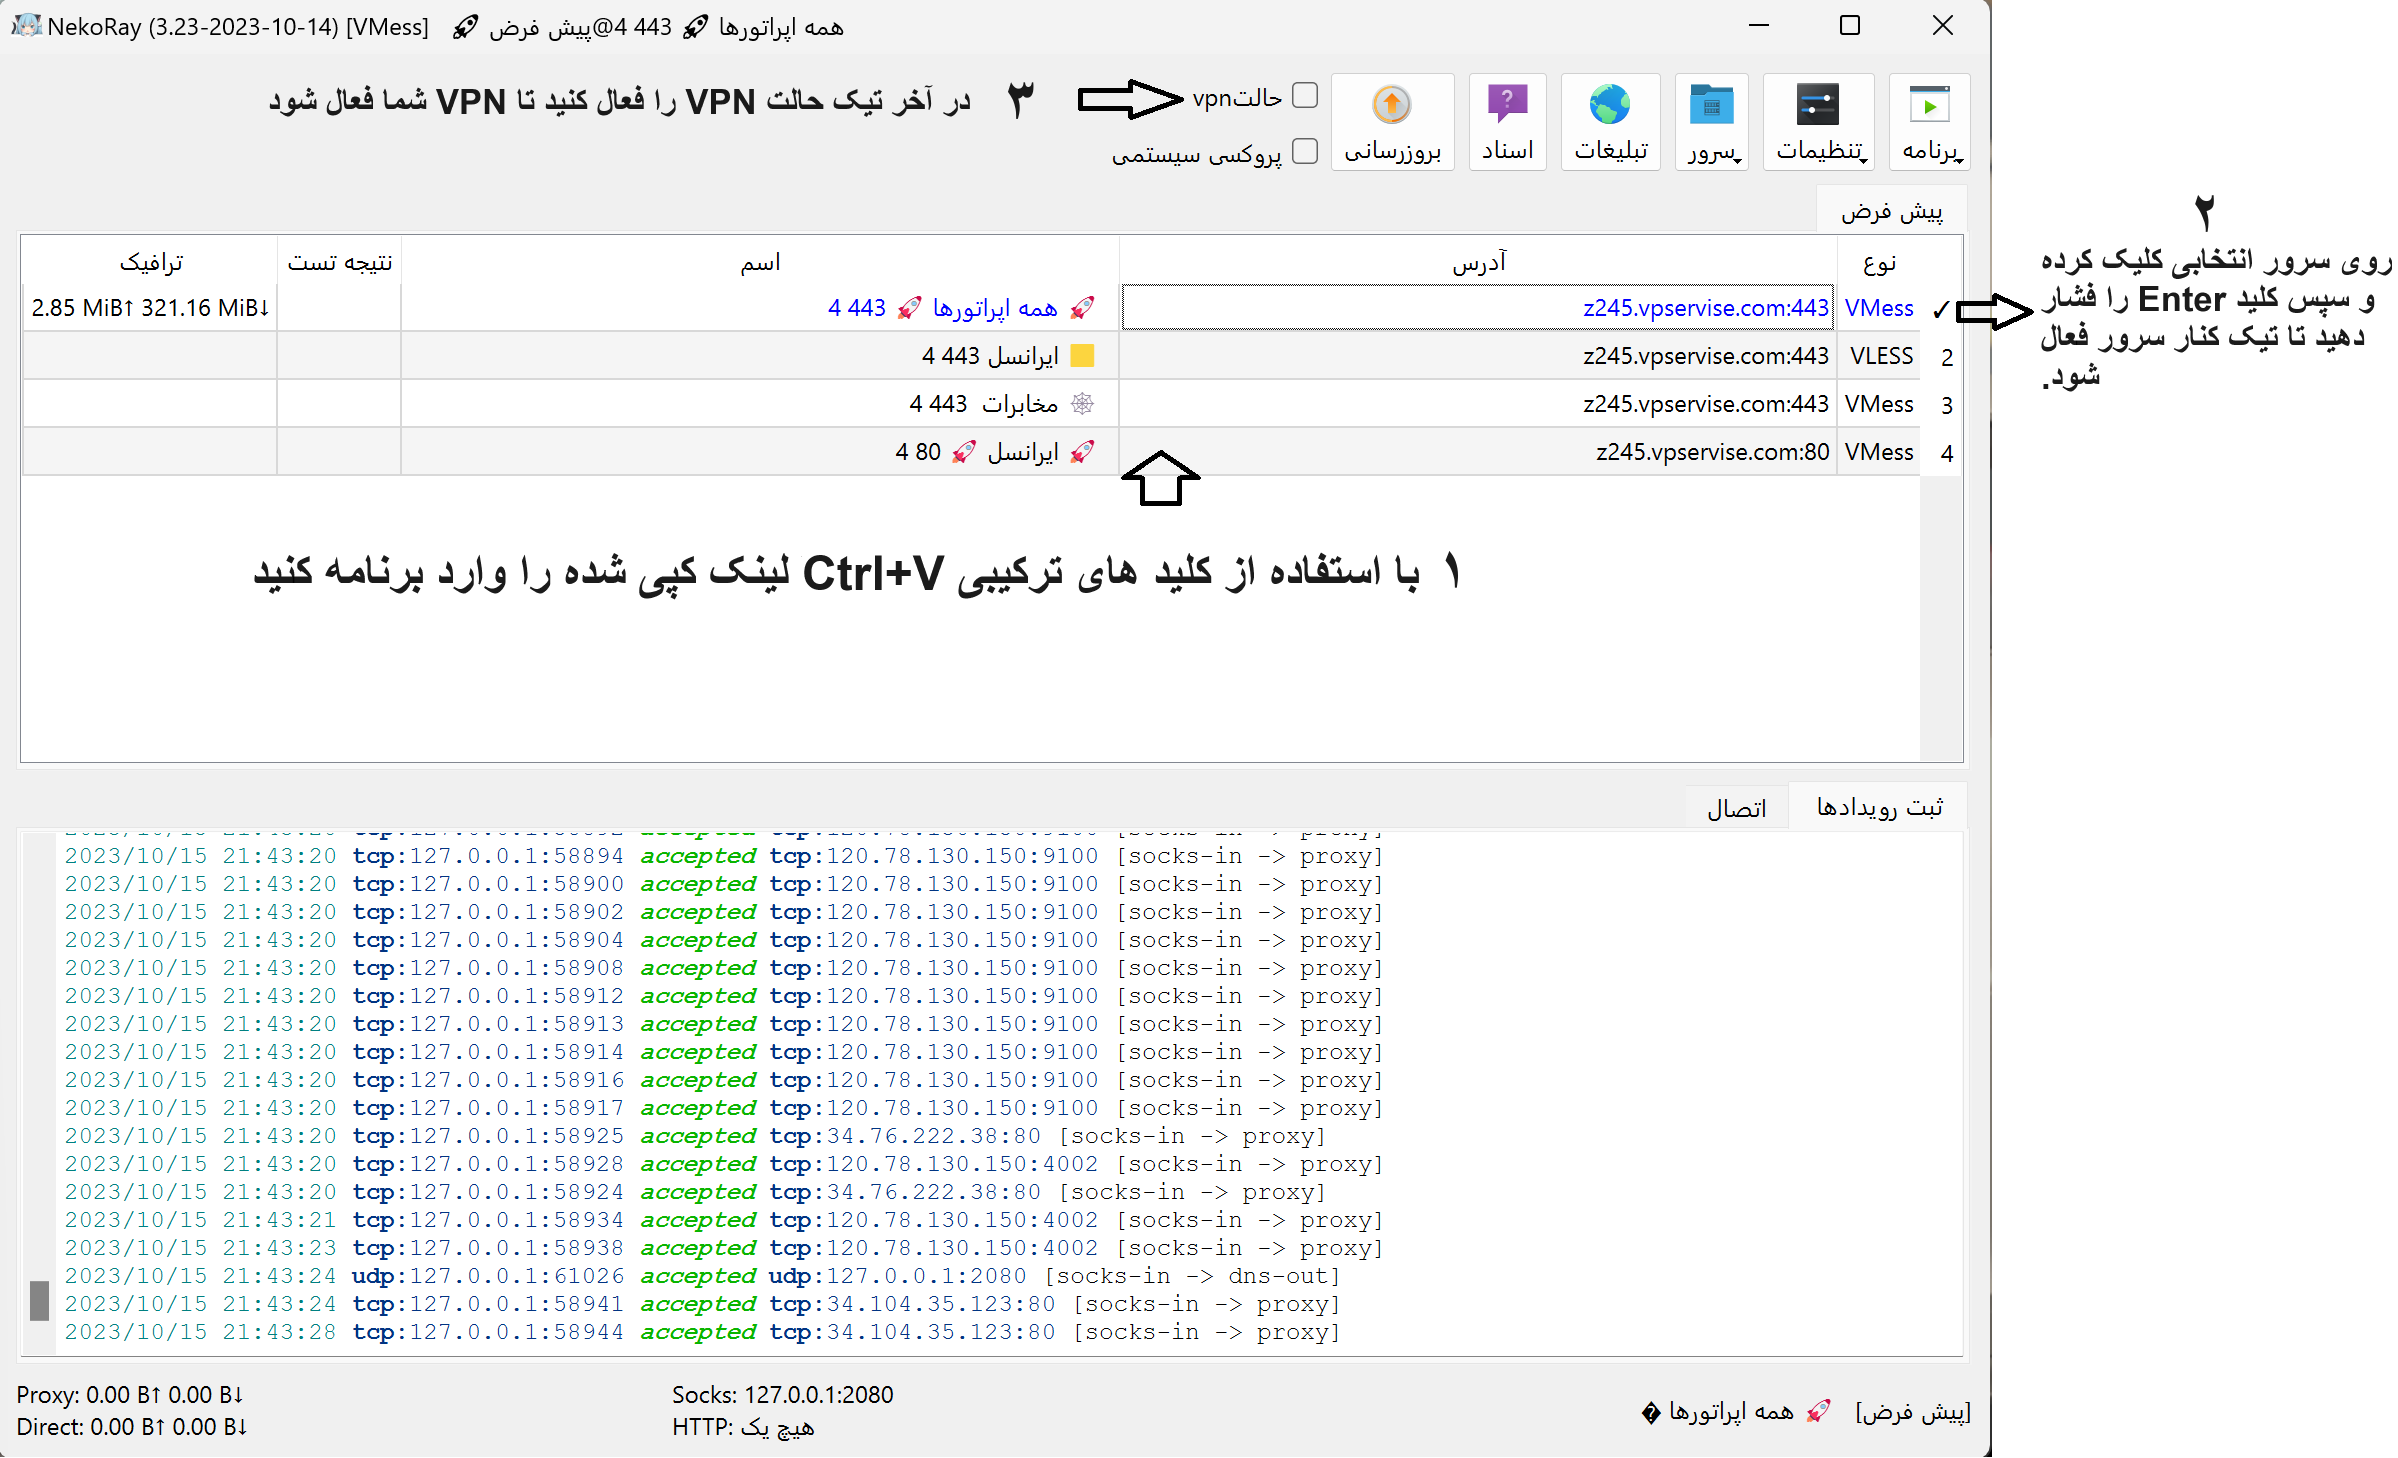Viewport: 2398px width, 1458px height.
Task: Click the log panel scrollbar thumb
Action: 39,1300
